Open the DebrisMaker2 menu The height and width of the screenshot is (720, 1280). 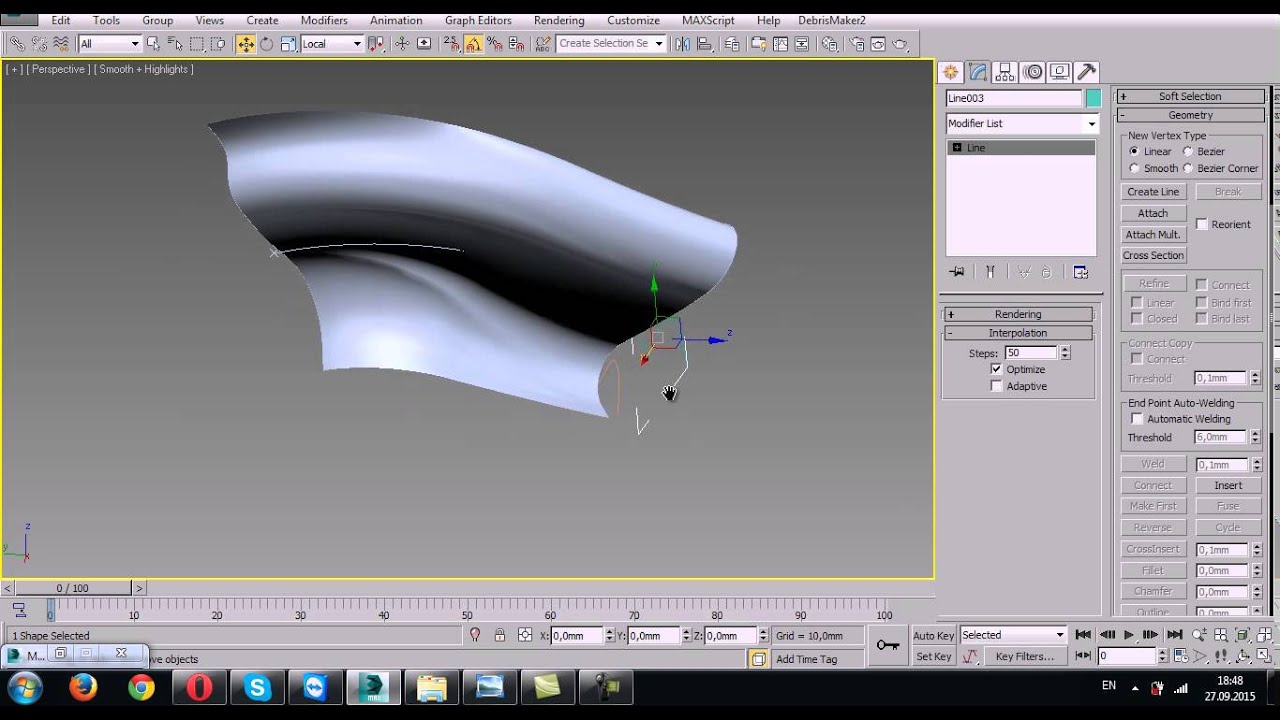pos(832,20)
